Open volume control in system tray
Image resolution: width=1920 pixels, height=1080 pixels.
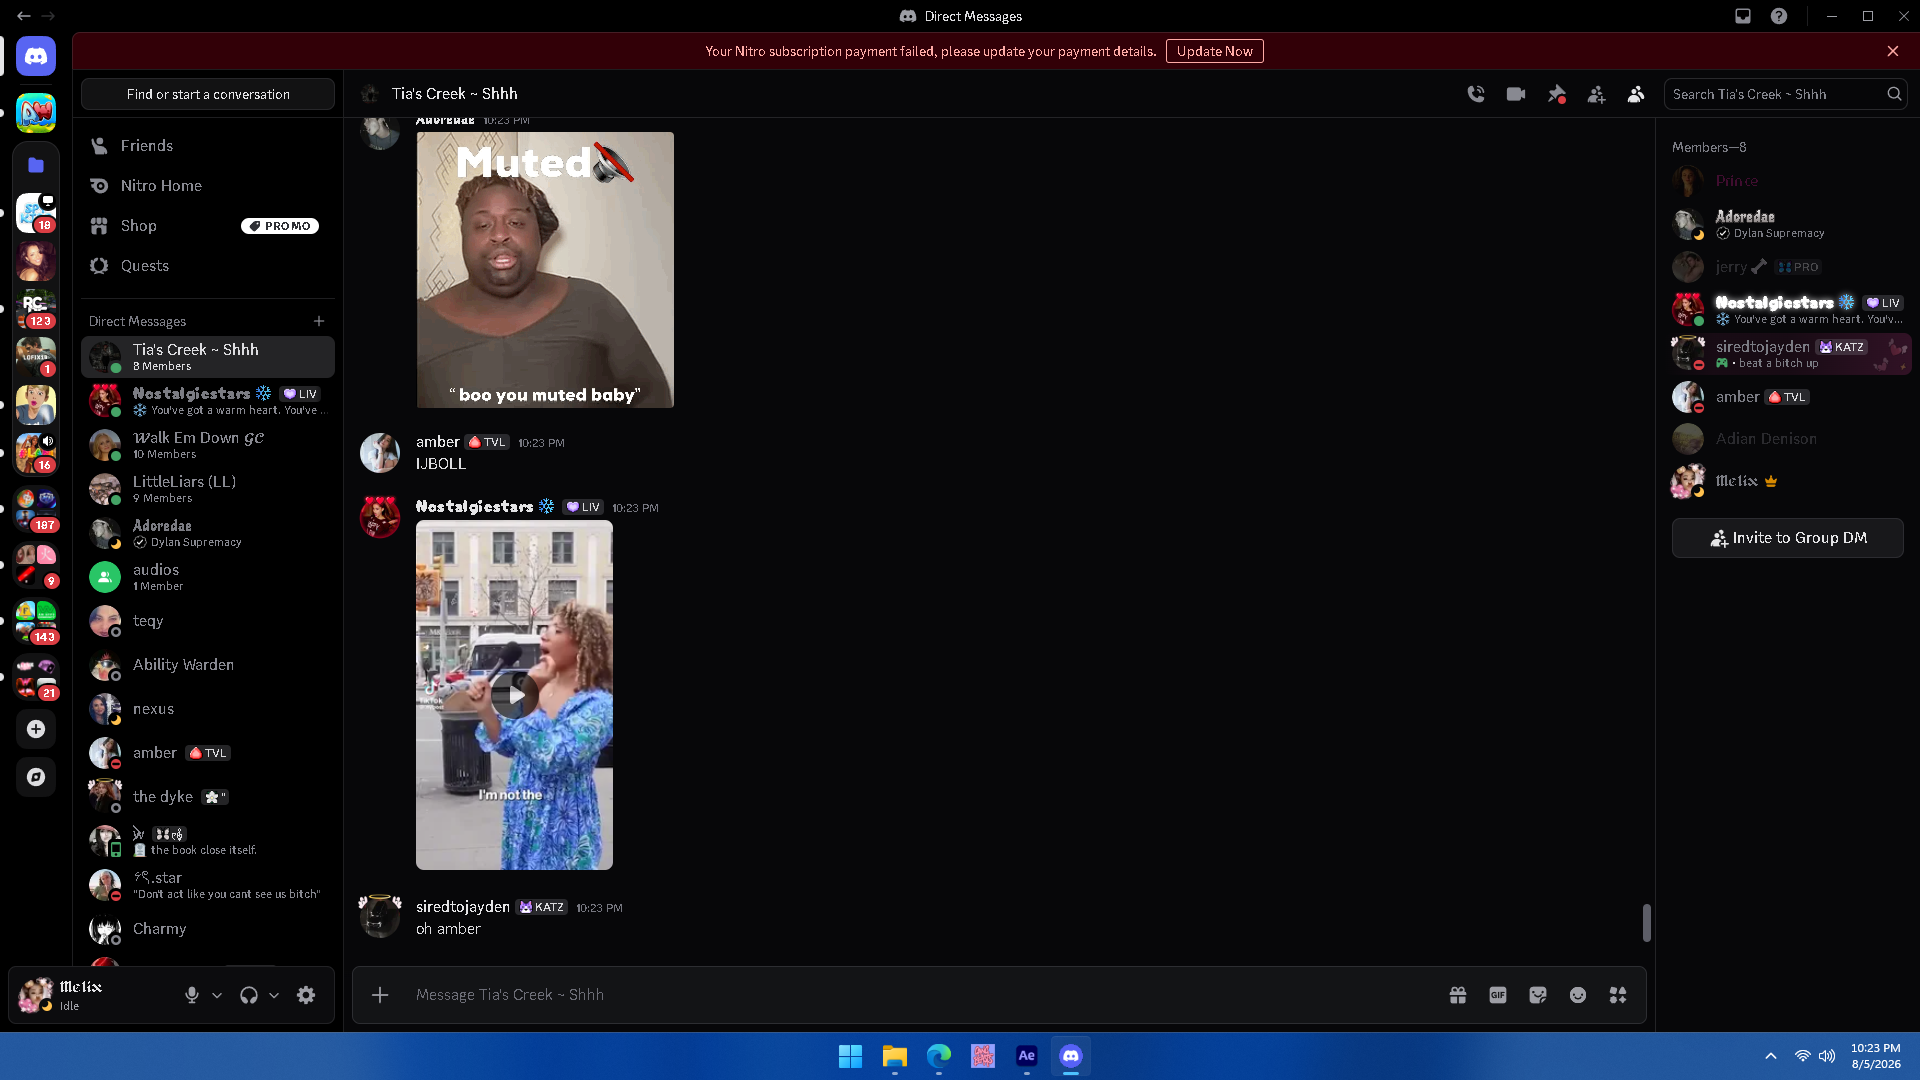coord(1827,1056)
